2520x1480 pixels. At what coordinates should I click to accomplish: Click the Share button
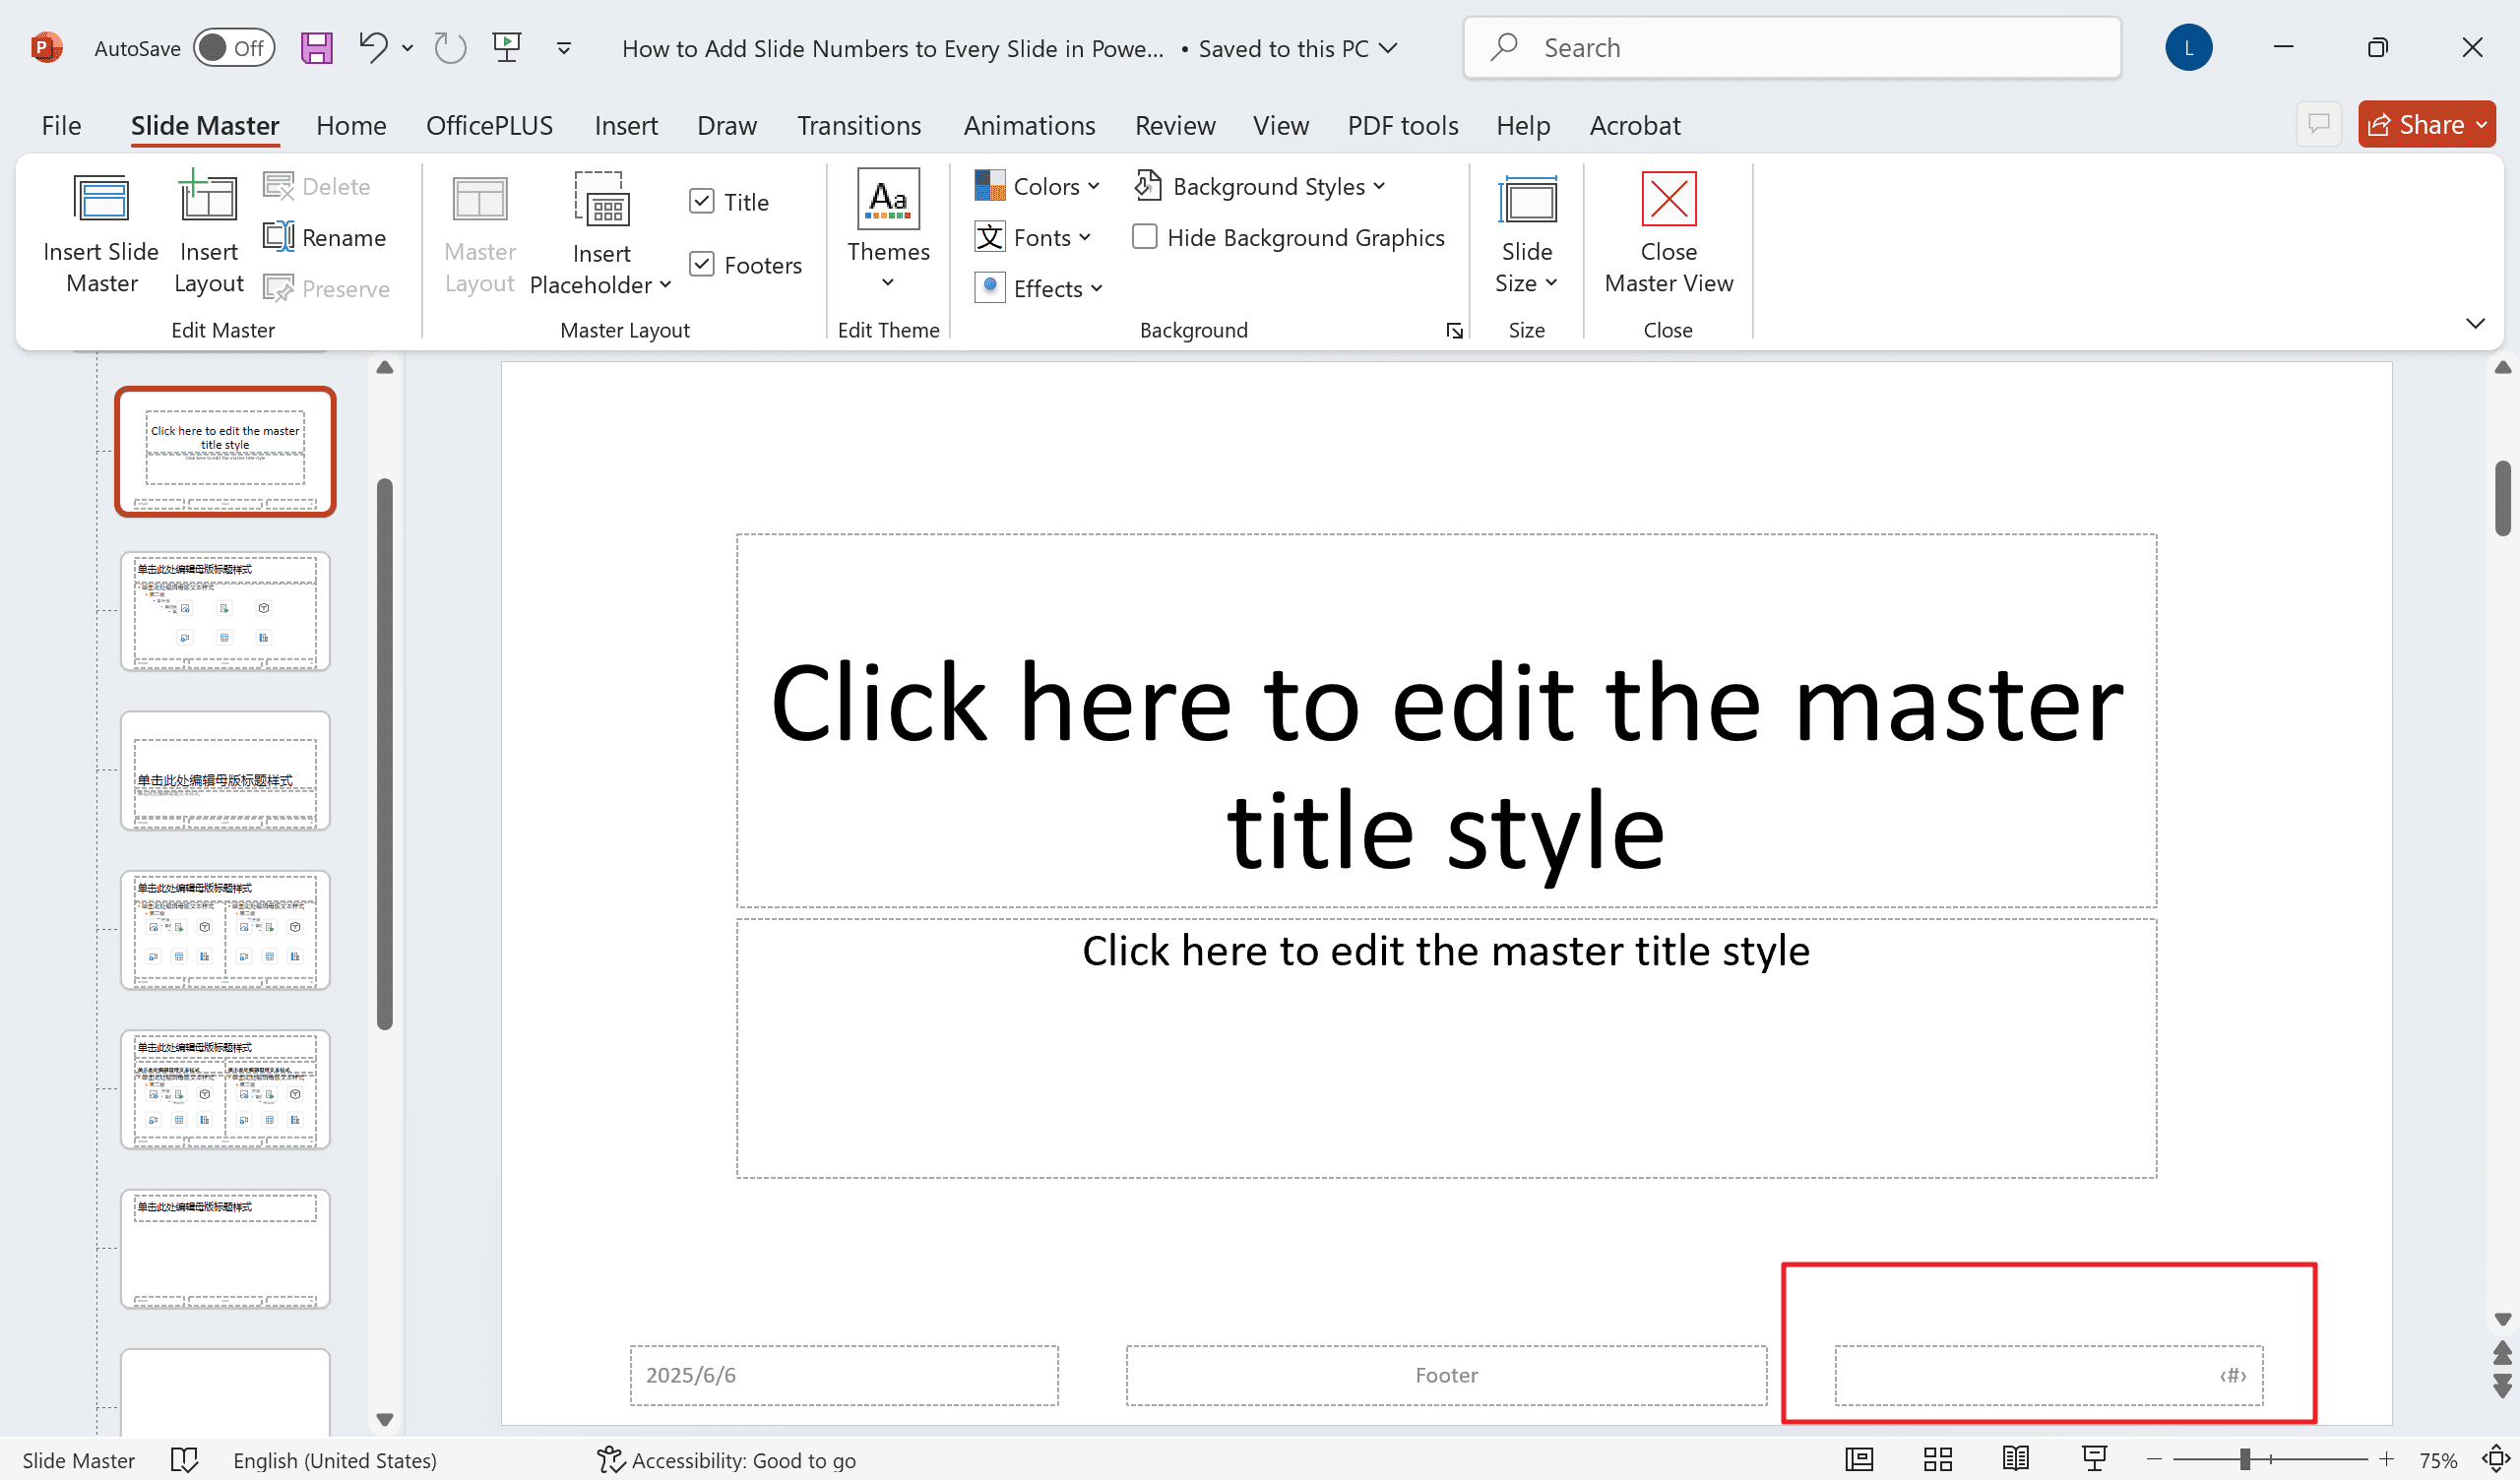tap(2426, 124)
